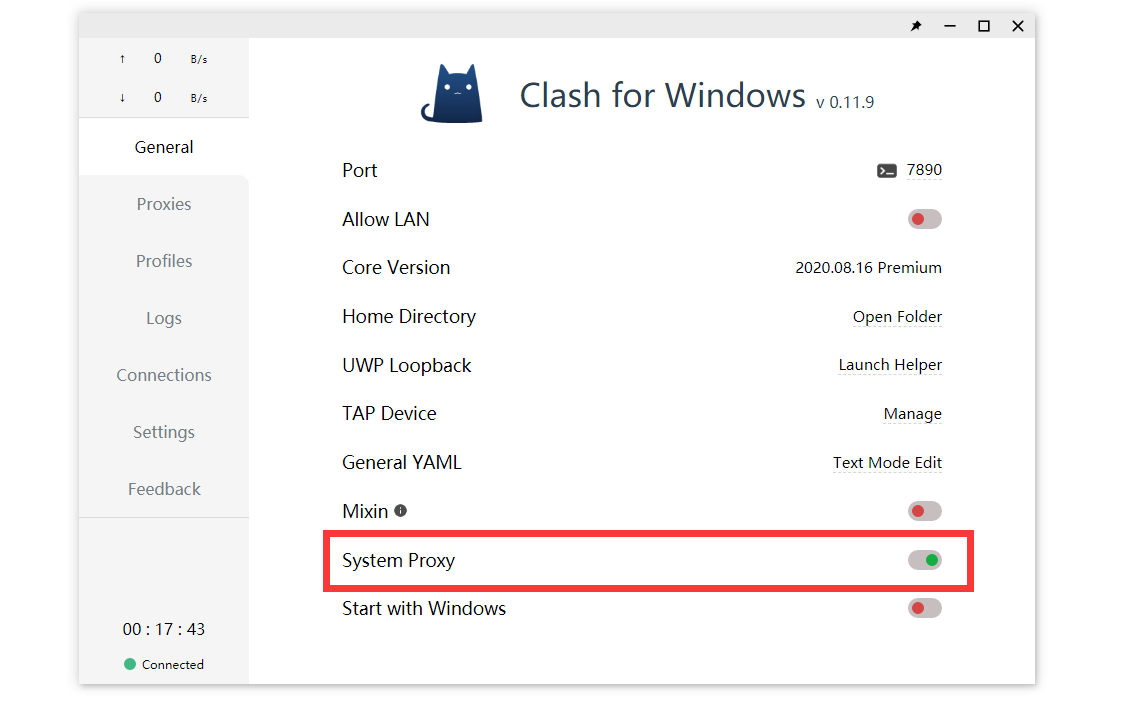This screenshot has width=1121, height=703.
Task: Click Open Folder for Home Directory
Action: (897, 317)
